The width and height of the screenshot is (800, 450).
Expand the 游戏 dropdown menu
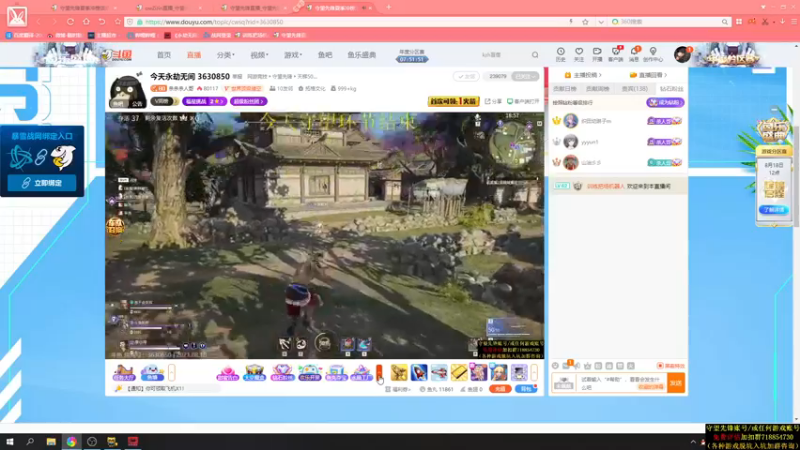tap(293, 55)
